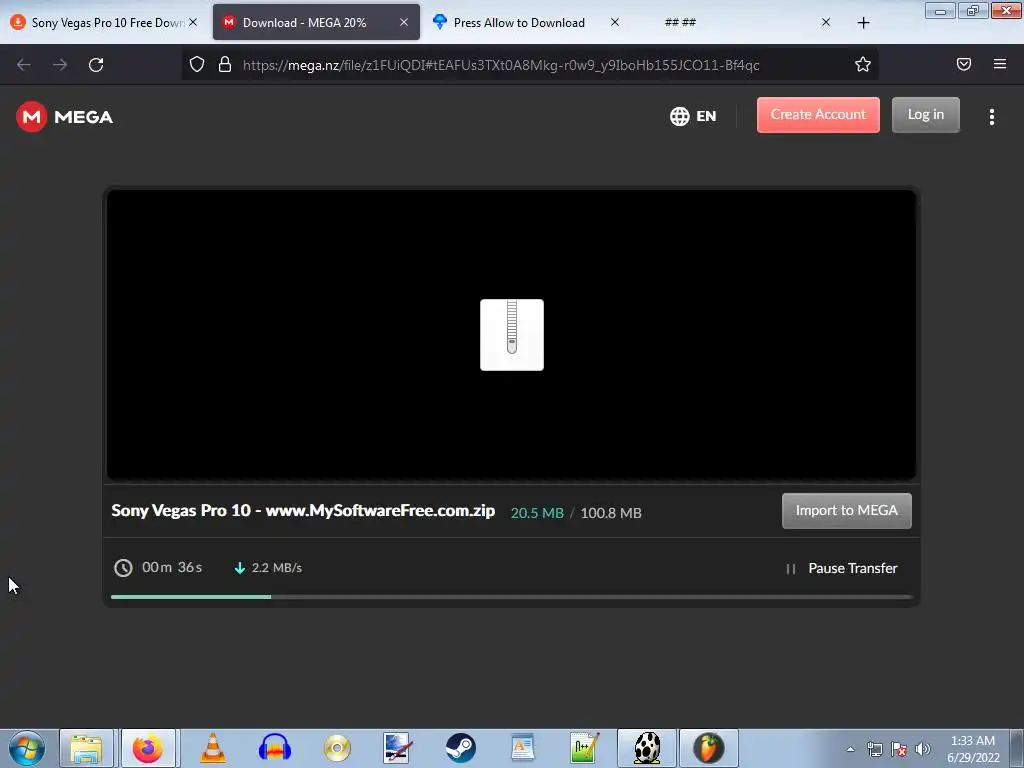The image size is (1024, 768).
Task: Go forward to next page
Action: 60,65
